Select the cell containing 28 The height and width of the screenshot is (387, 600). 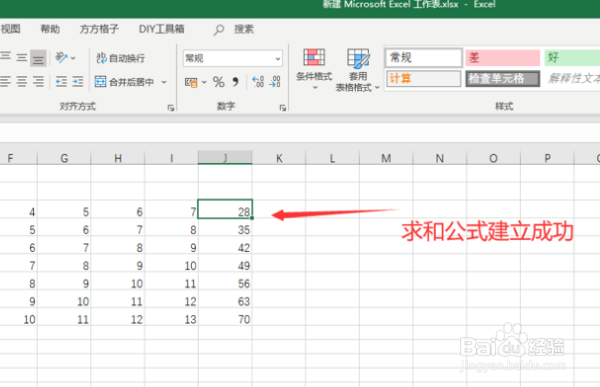[225, 209]
